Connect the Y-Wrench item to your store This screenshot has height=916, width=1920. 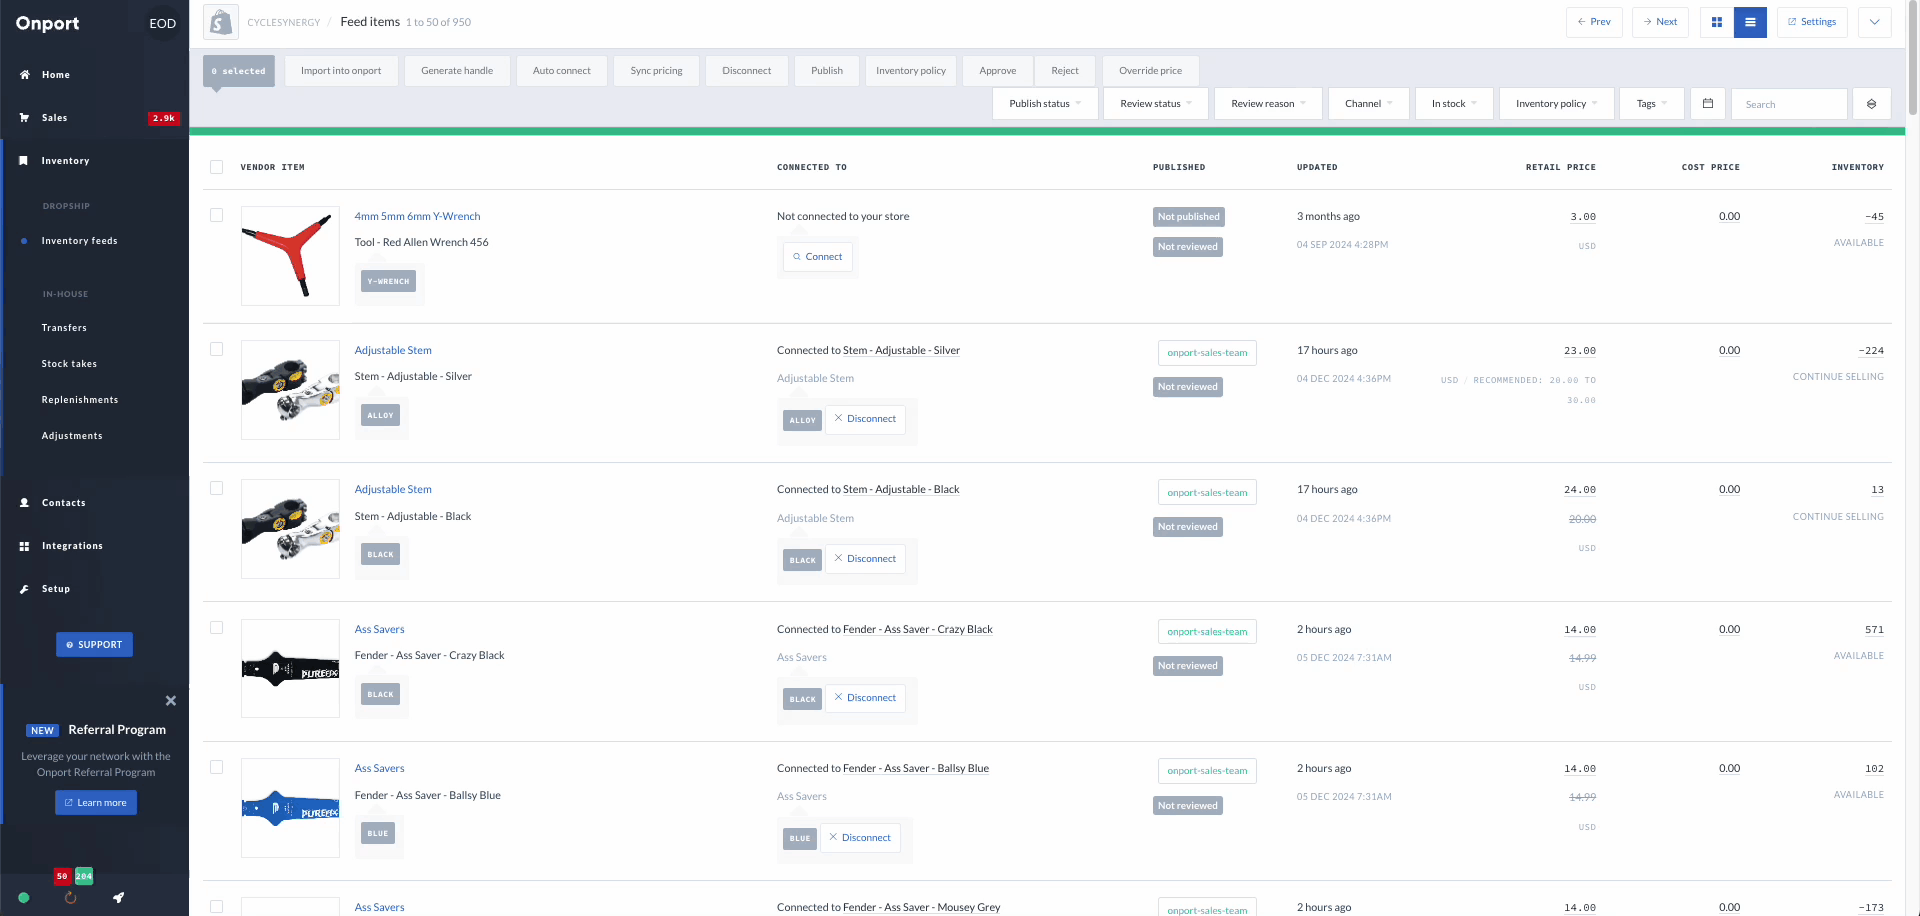[818, 257]
